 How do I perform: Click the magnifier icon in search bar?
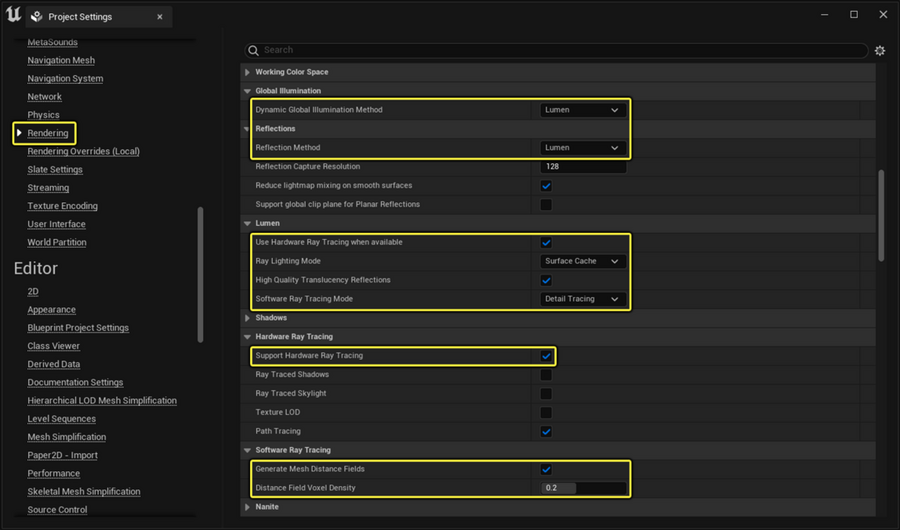click(254, 50)
